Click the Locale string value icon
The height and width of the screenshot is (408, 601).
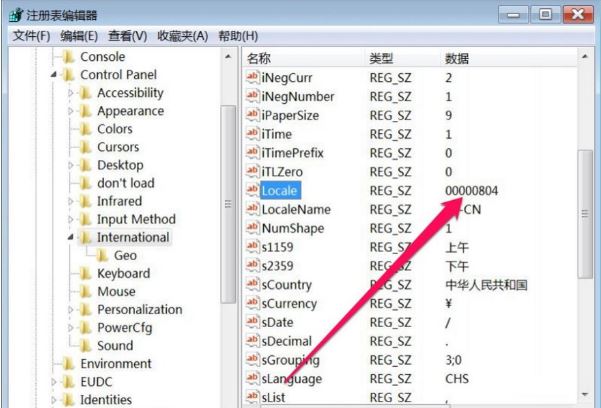(252, 191)
